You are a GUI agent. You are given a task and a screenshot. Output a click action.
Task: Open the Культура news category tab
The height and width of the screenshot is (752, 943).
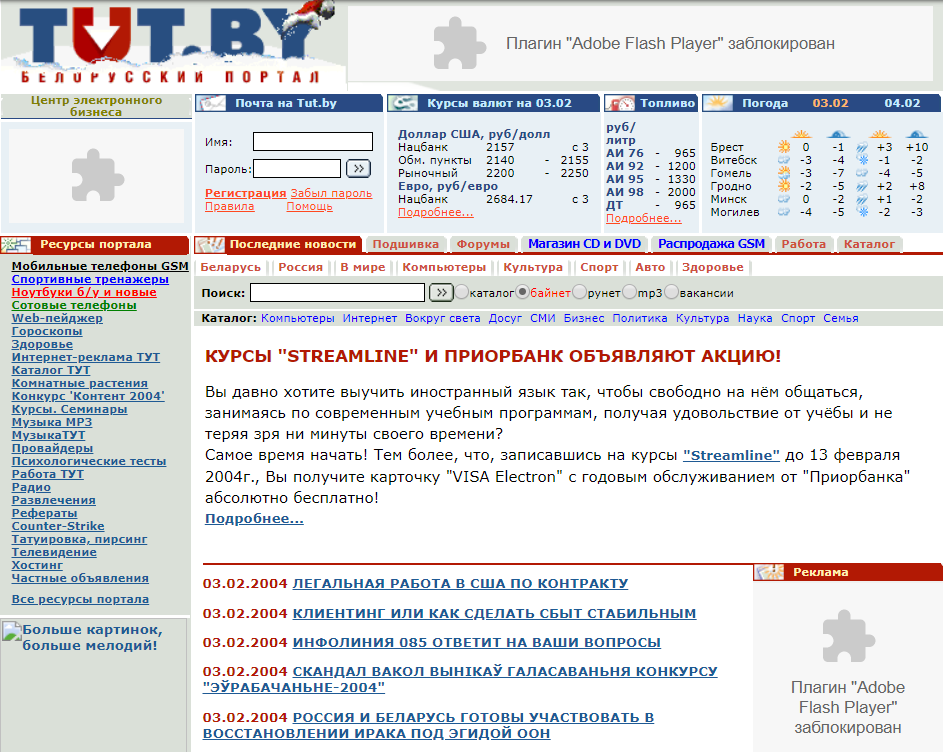(x=533, y=267)
